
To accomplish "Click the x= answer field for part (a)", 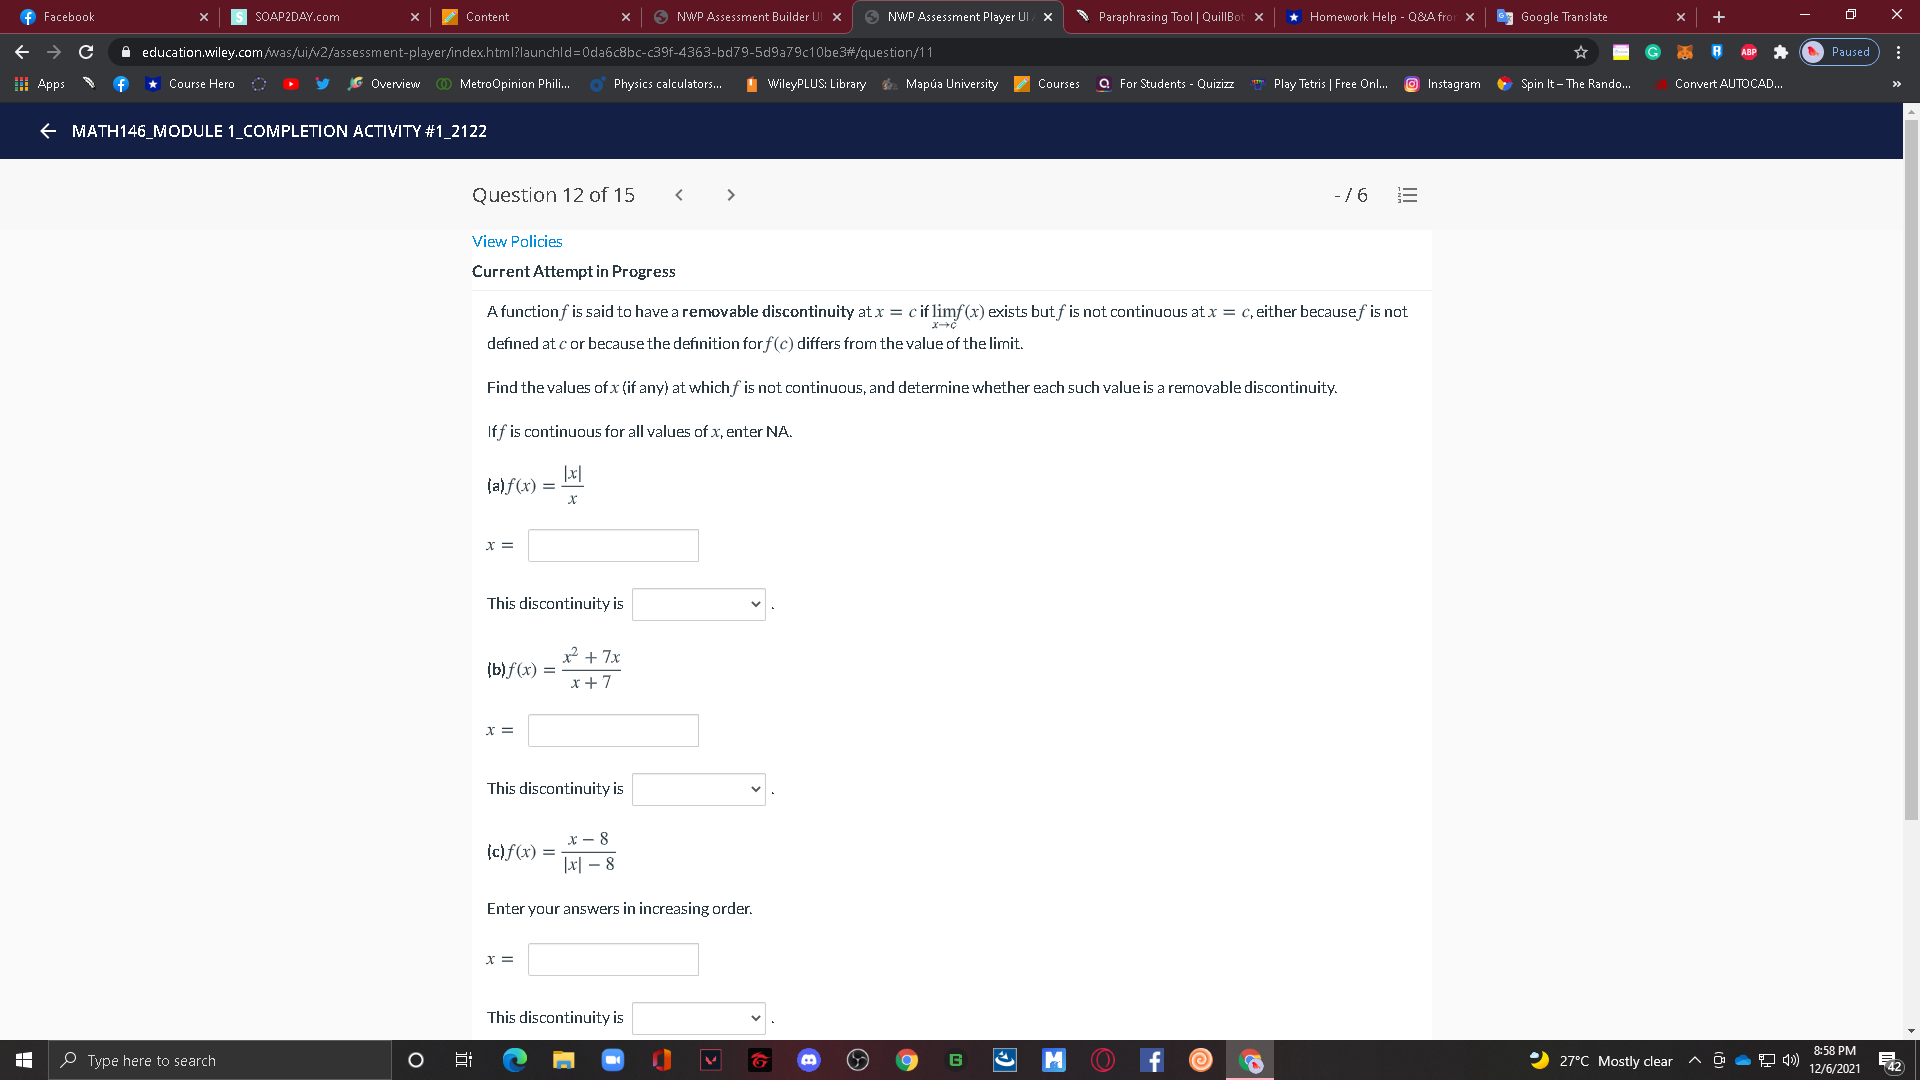I will tap(613, 545).
